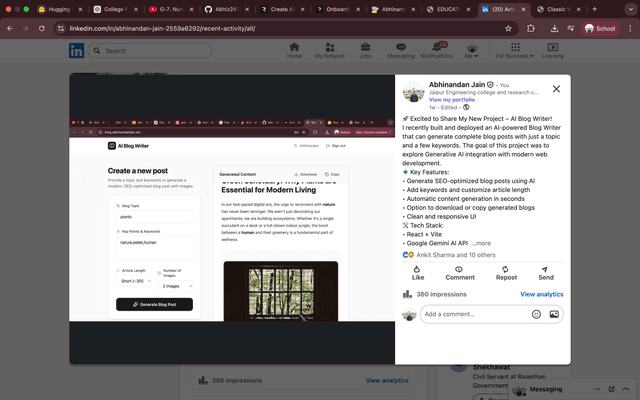Image resolution: width=640 pixels, height=400 pixels.
Task: Click the browser address bar URL
Action: [162, 29]
